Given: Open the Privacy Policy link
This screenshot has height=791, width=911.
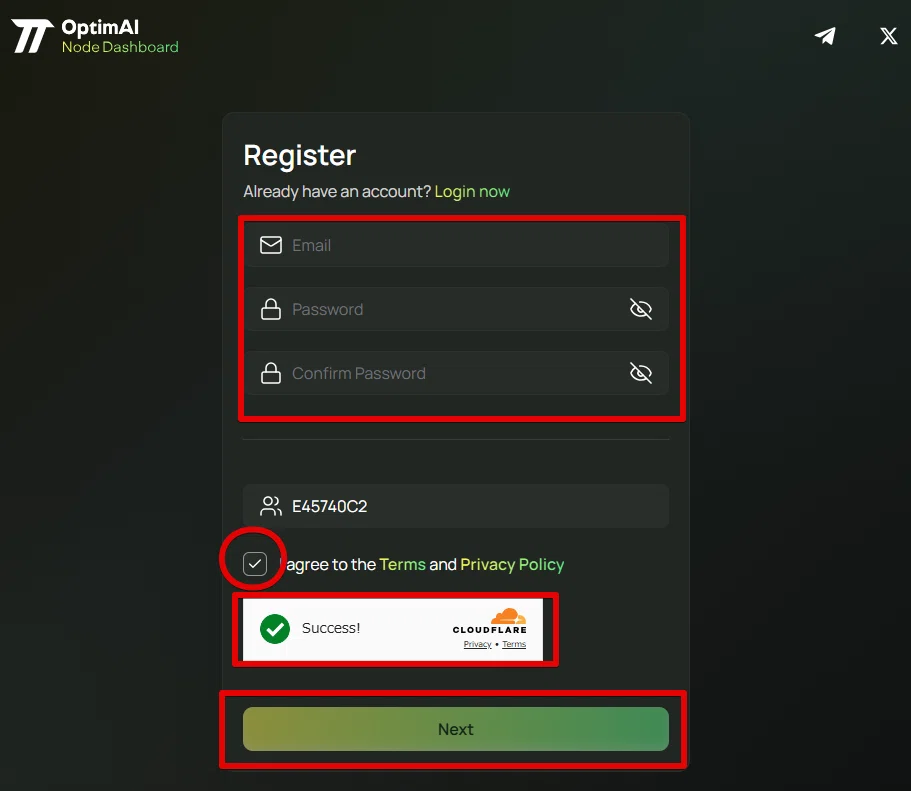Looking at the screenshot, I should [512, 565].
